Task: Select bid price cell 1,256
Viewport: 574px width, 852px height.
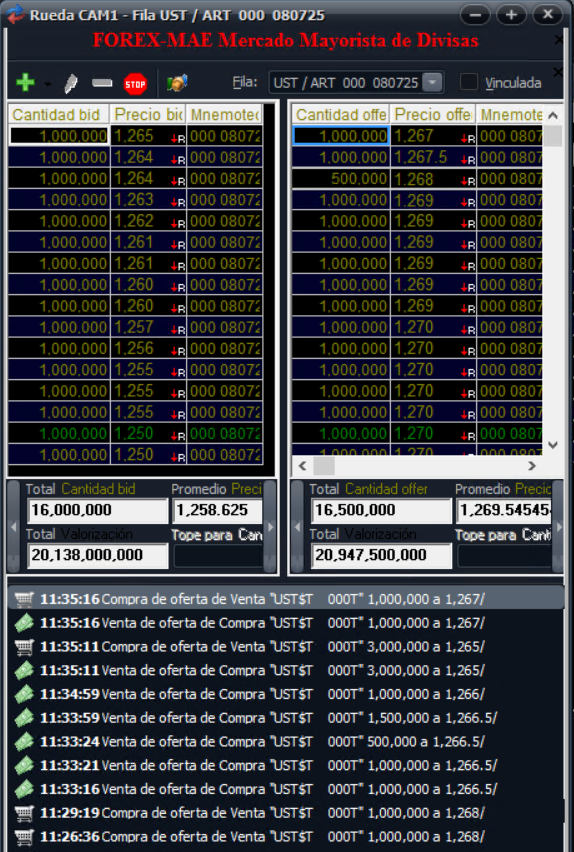Action: [148, 348]
